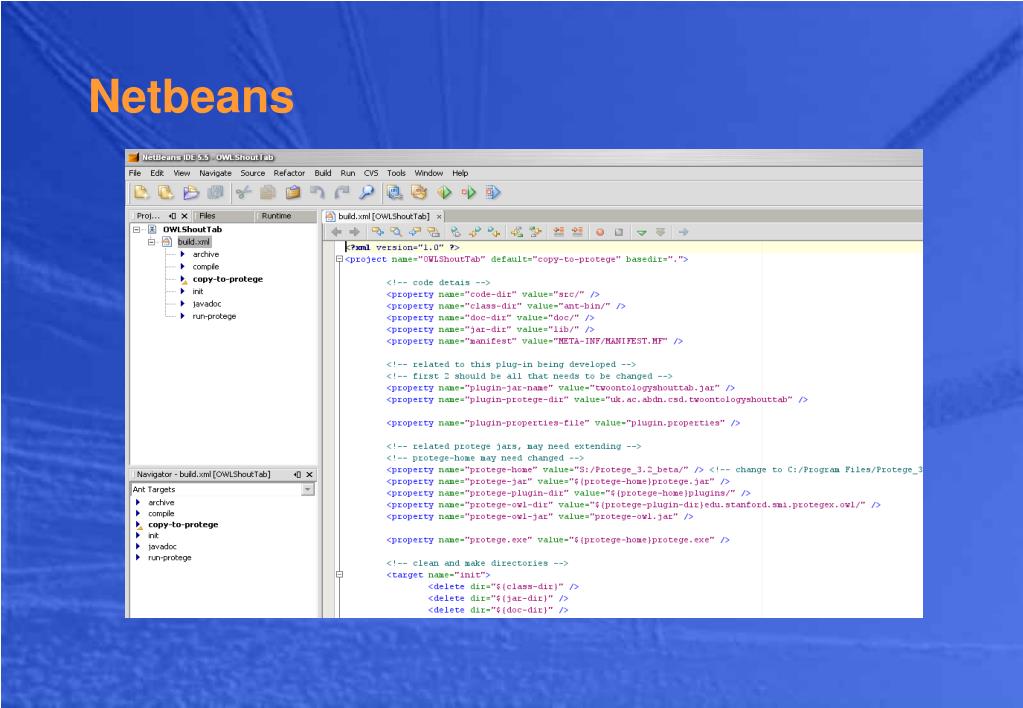Click the Toggle Bookmark icon in editor toolbar
The image size is (1023, 708).
point(455,232)
